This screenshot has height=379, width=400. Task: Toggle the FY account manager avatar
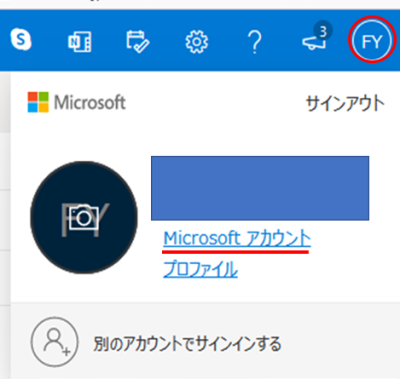371,42
